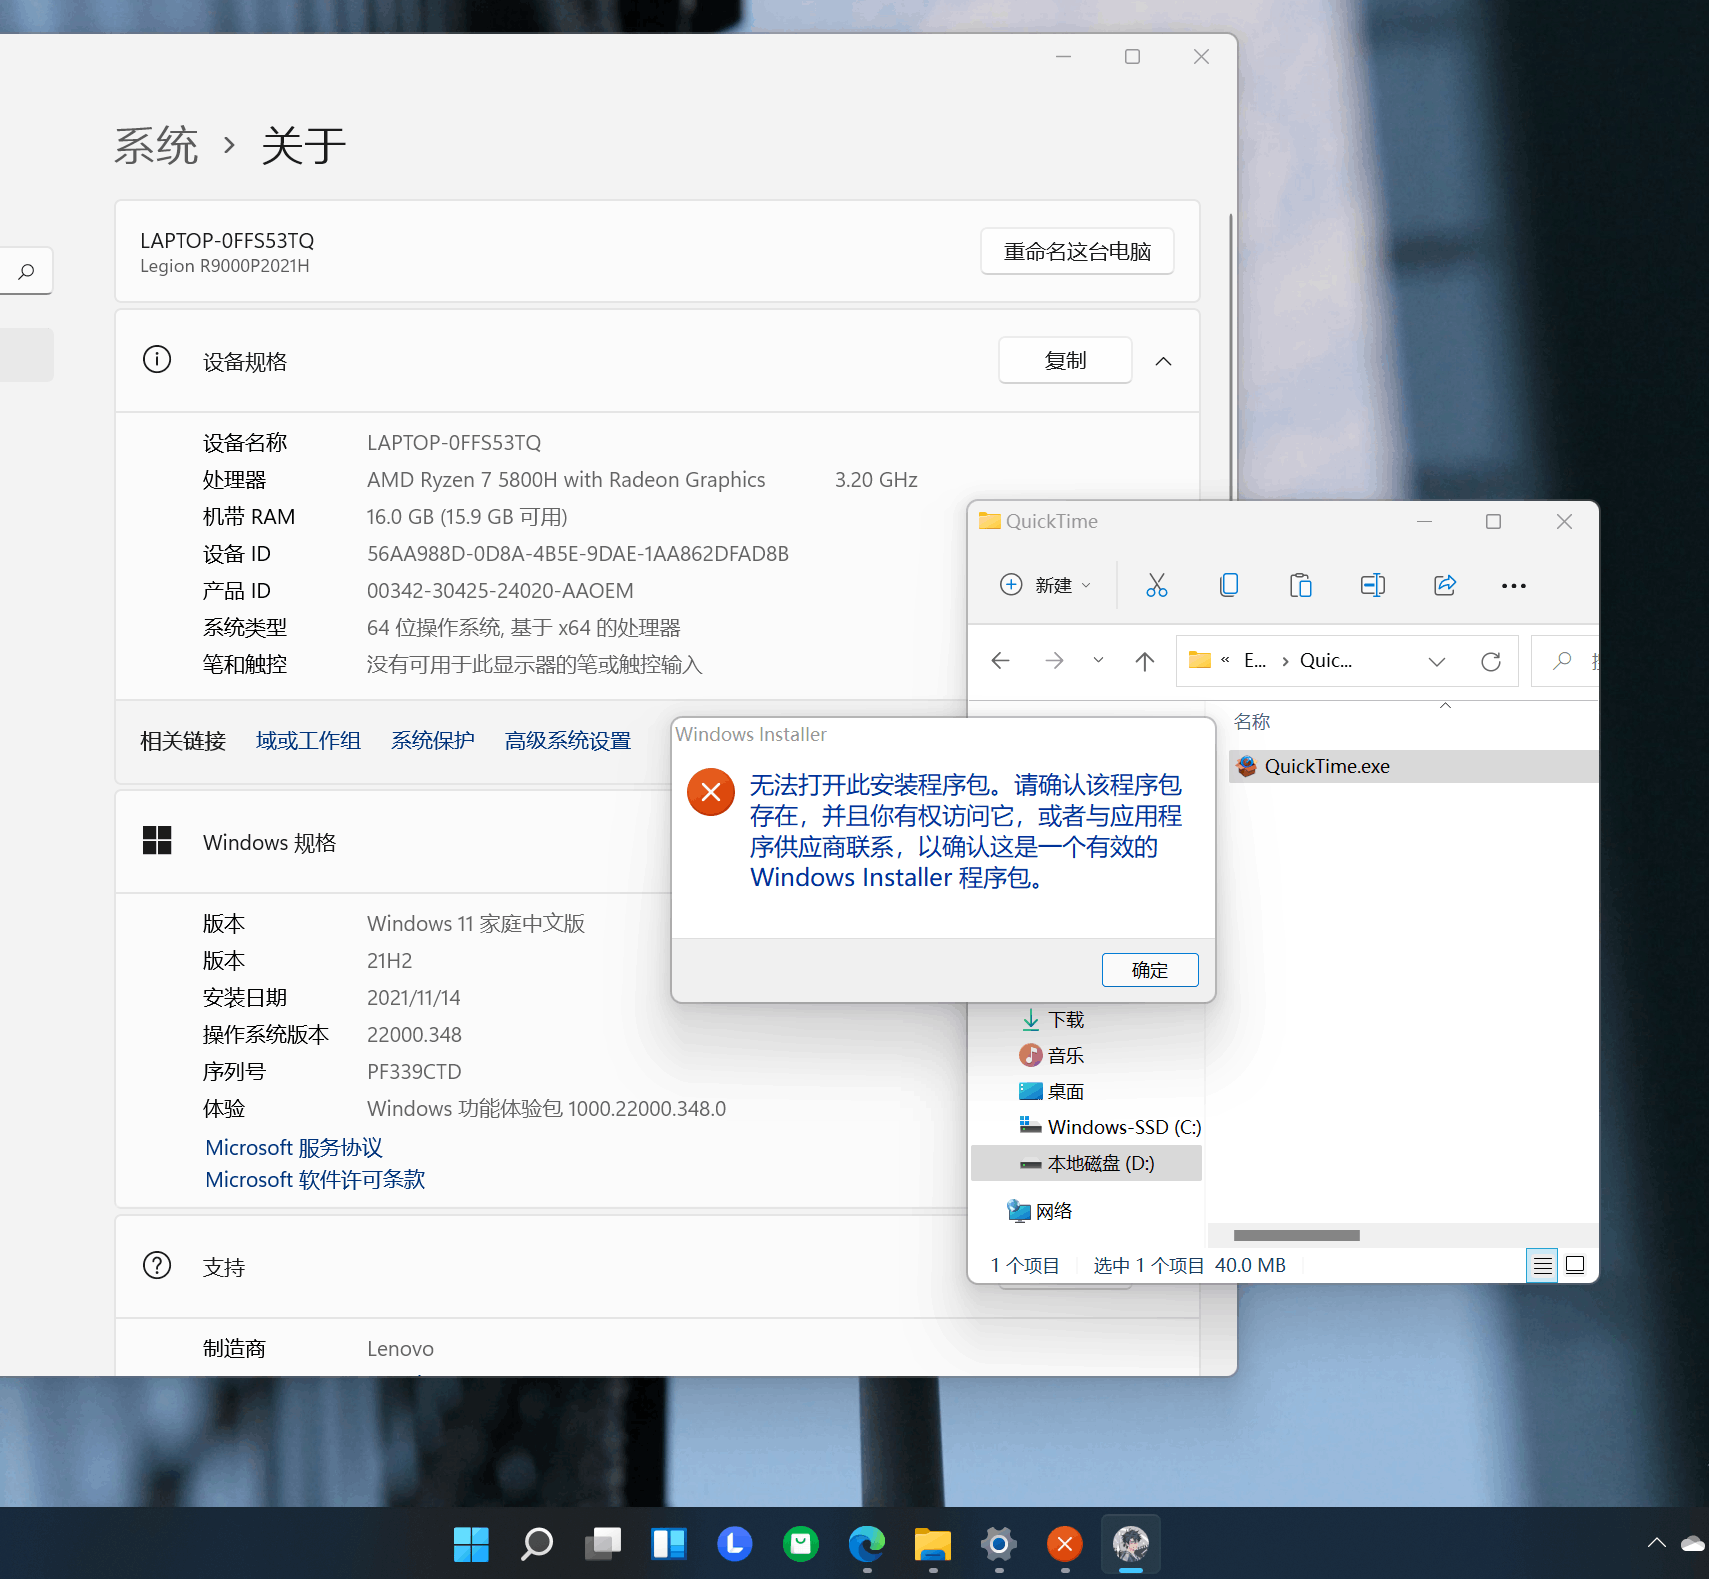
Task: Open 系统保护 link
Action: click(433, 741)
